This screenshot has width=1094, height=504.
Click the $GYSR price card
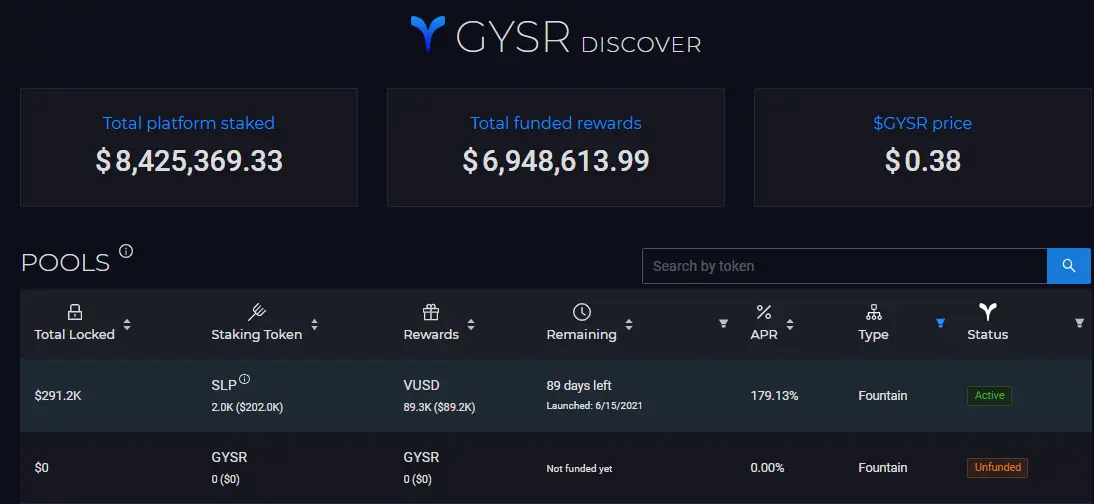tap(923, 147)
